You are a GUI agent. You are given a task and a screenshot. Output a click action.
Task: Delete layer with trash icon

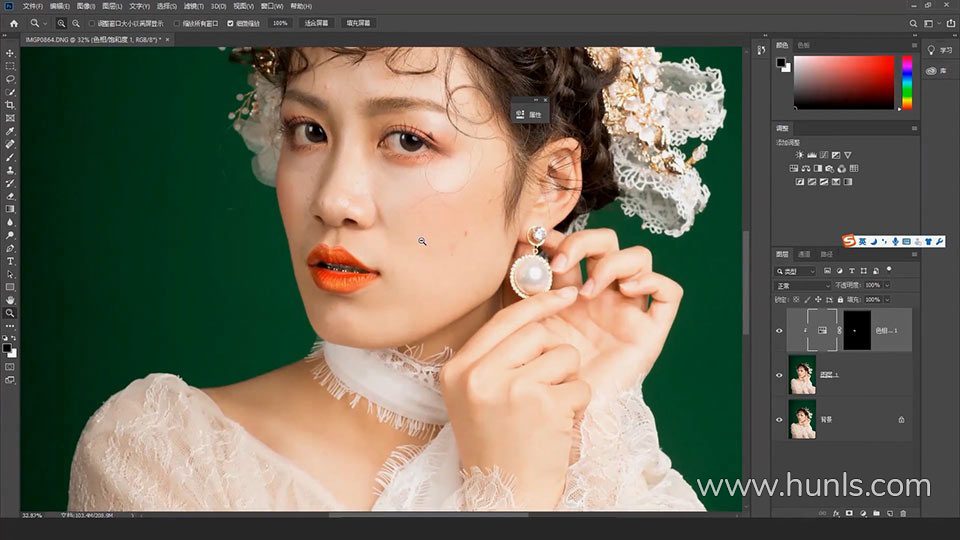(903, 513)
